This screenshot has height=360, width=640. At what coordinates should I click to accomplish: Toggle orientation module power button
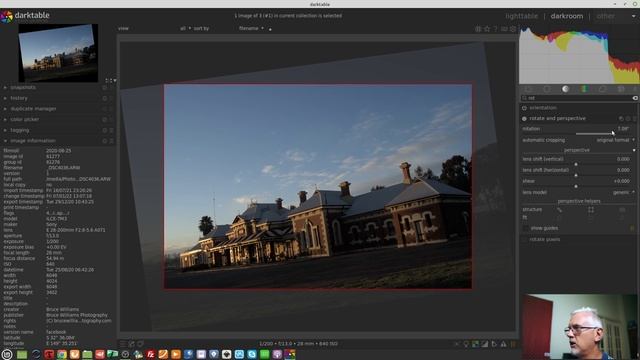click(x=524, y=108)
